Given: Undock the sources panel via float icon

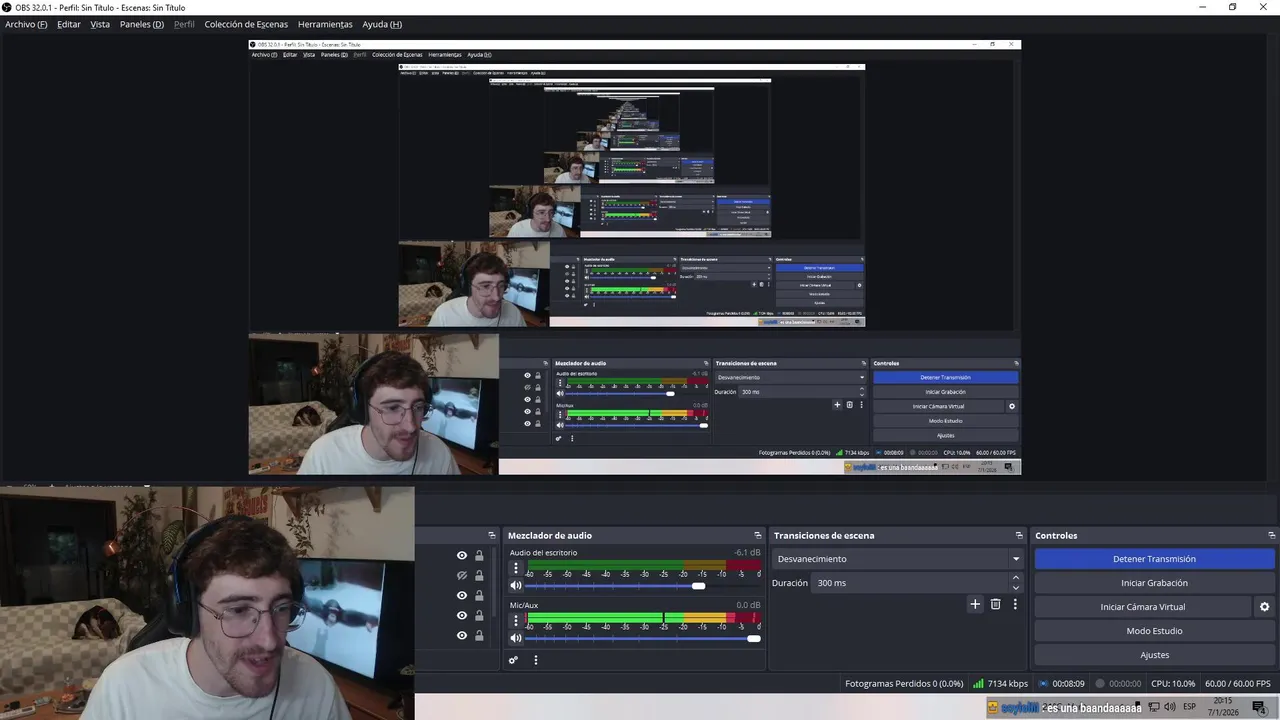Looking at the screenshot, I should [491, 536].
